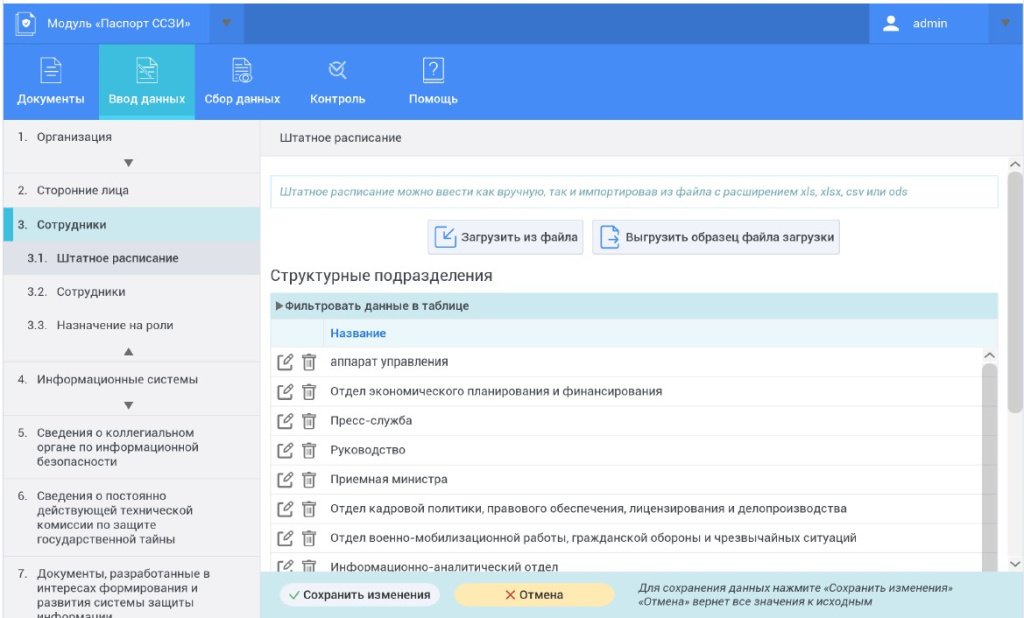Delete «Отдел кадровой политики» row trash icon
This screenshot has width=1024, height=618.
[310, 507]
